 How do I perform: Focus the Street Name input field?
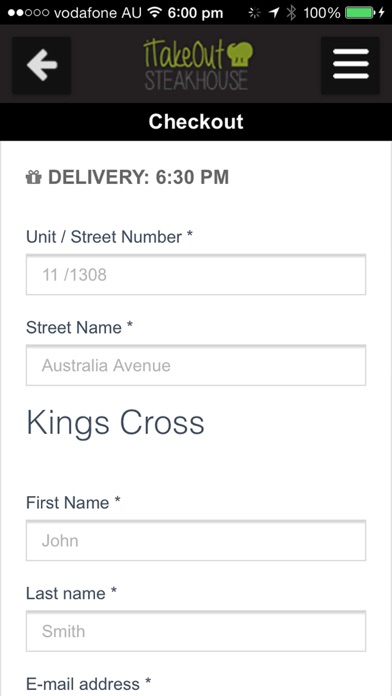(196, 365)
